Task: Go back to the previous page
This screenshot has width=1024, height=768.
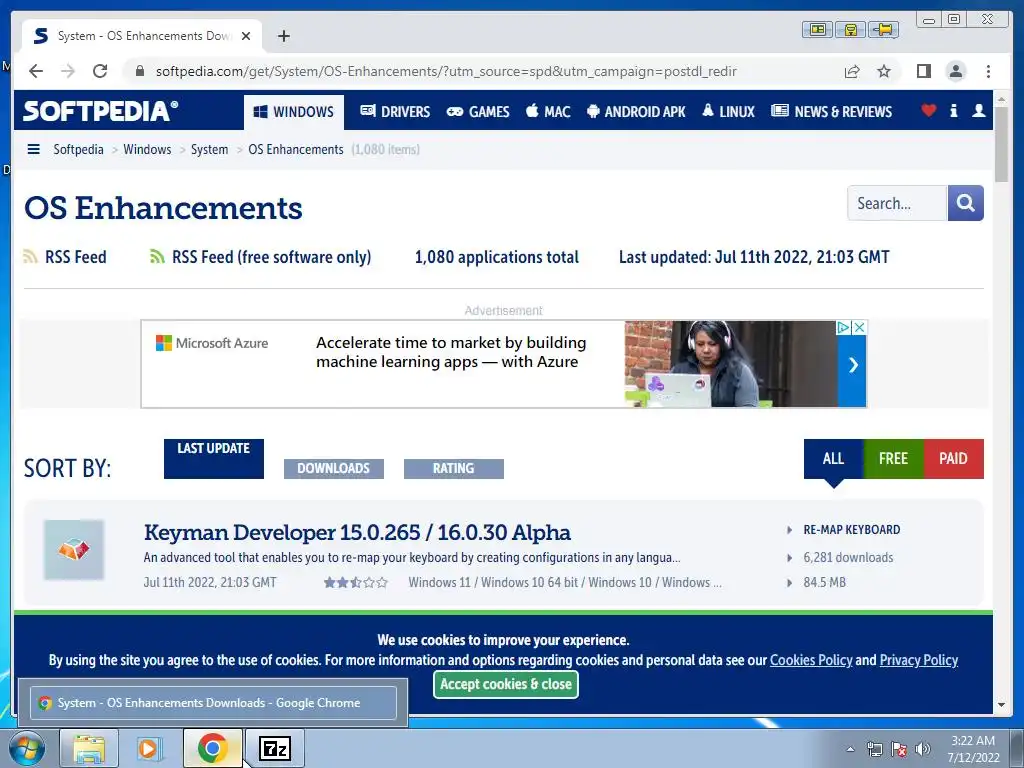Action: coord(36,71)
